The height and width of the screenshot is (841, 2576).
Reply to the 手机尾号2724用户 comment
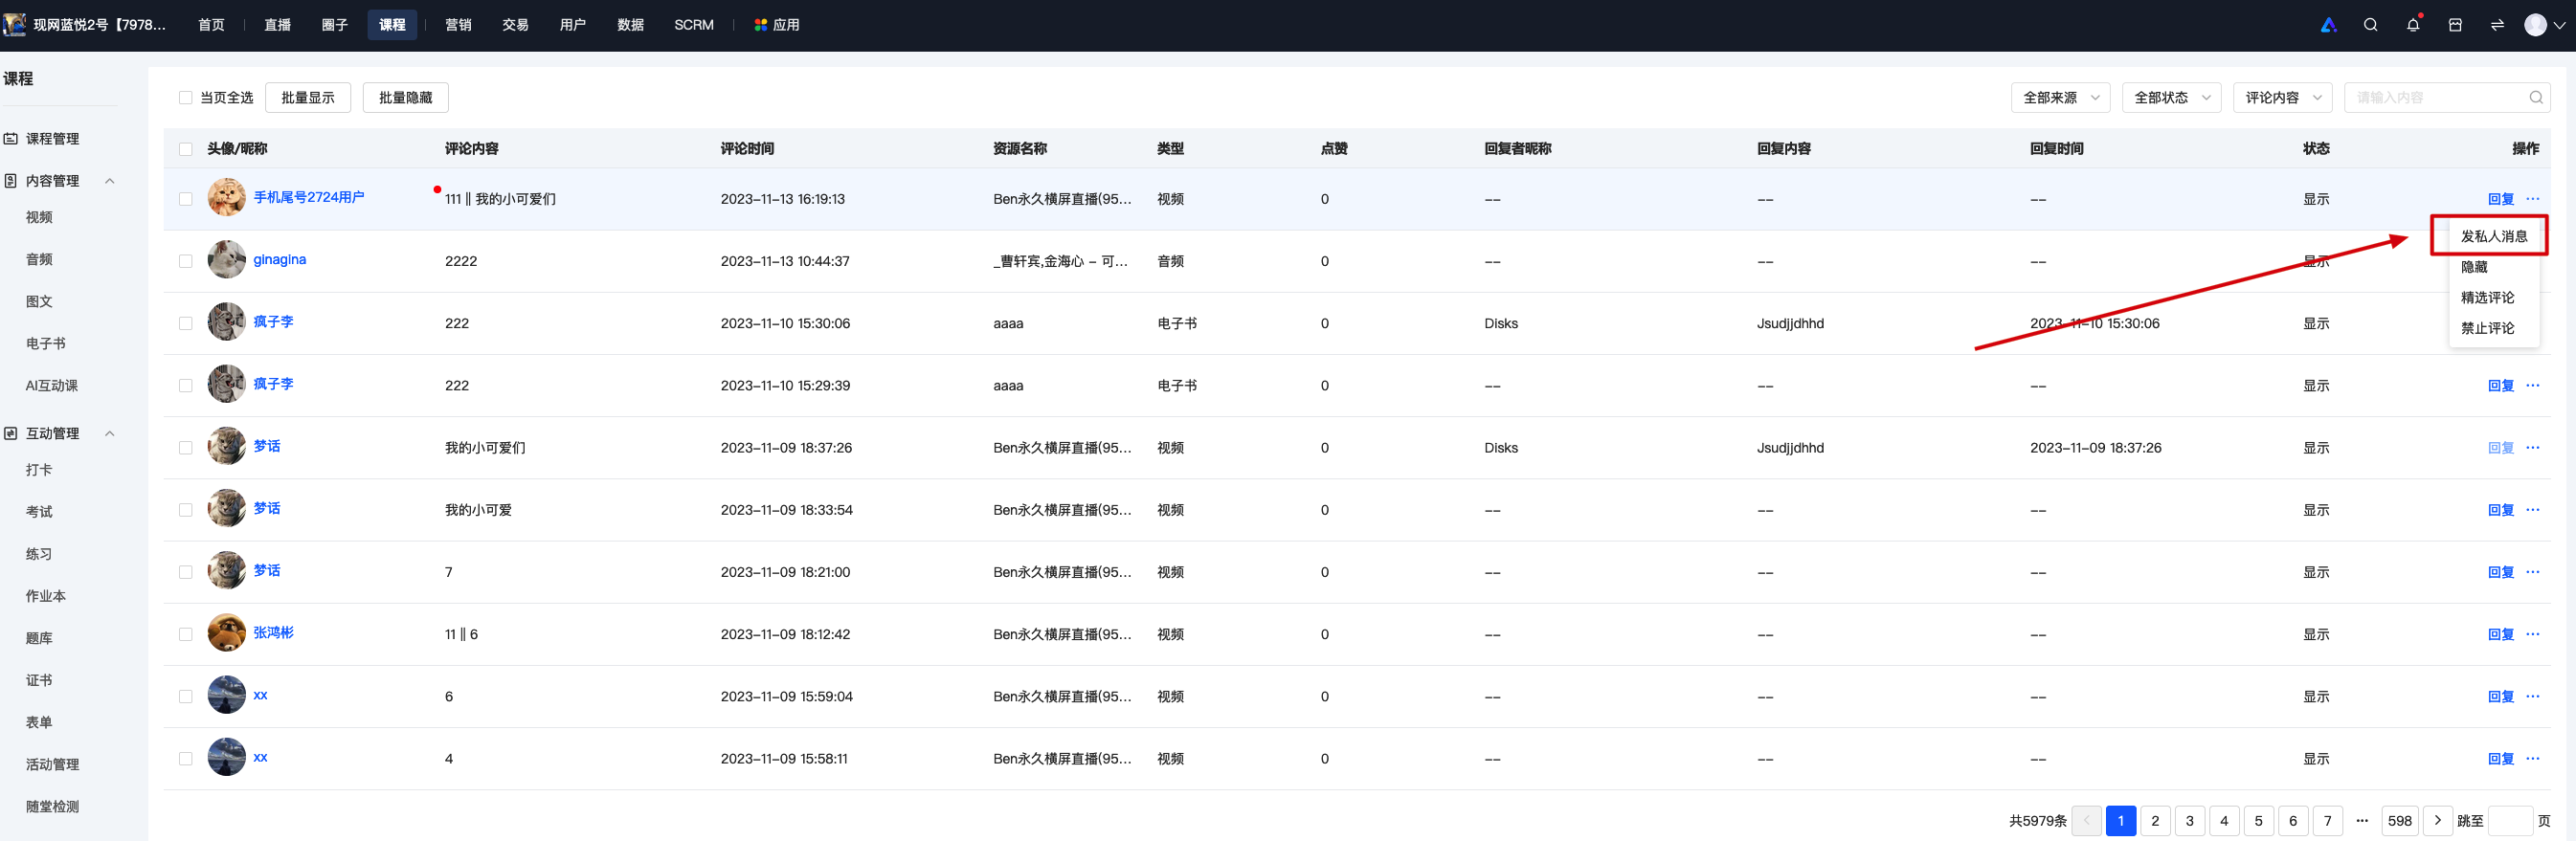[2500, 199]
